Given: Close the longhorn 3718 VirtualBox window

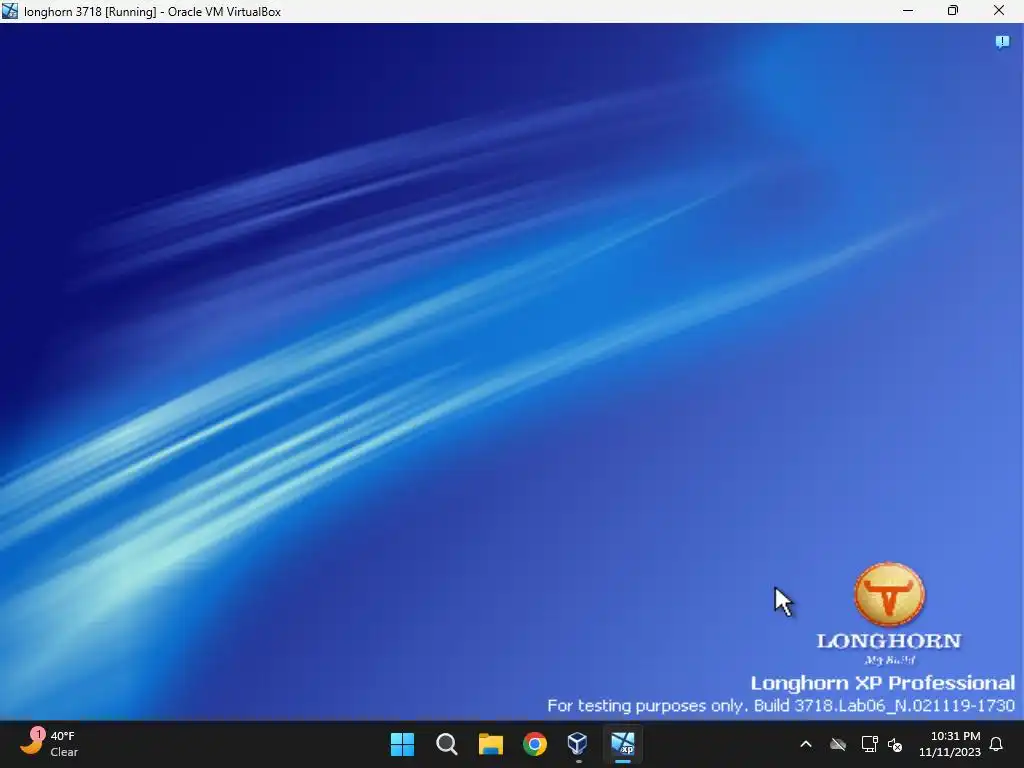Looking at the screenshot, I should coord(999,10).
